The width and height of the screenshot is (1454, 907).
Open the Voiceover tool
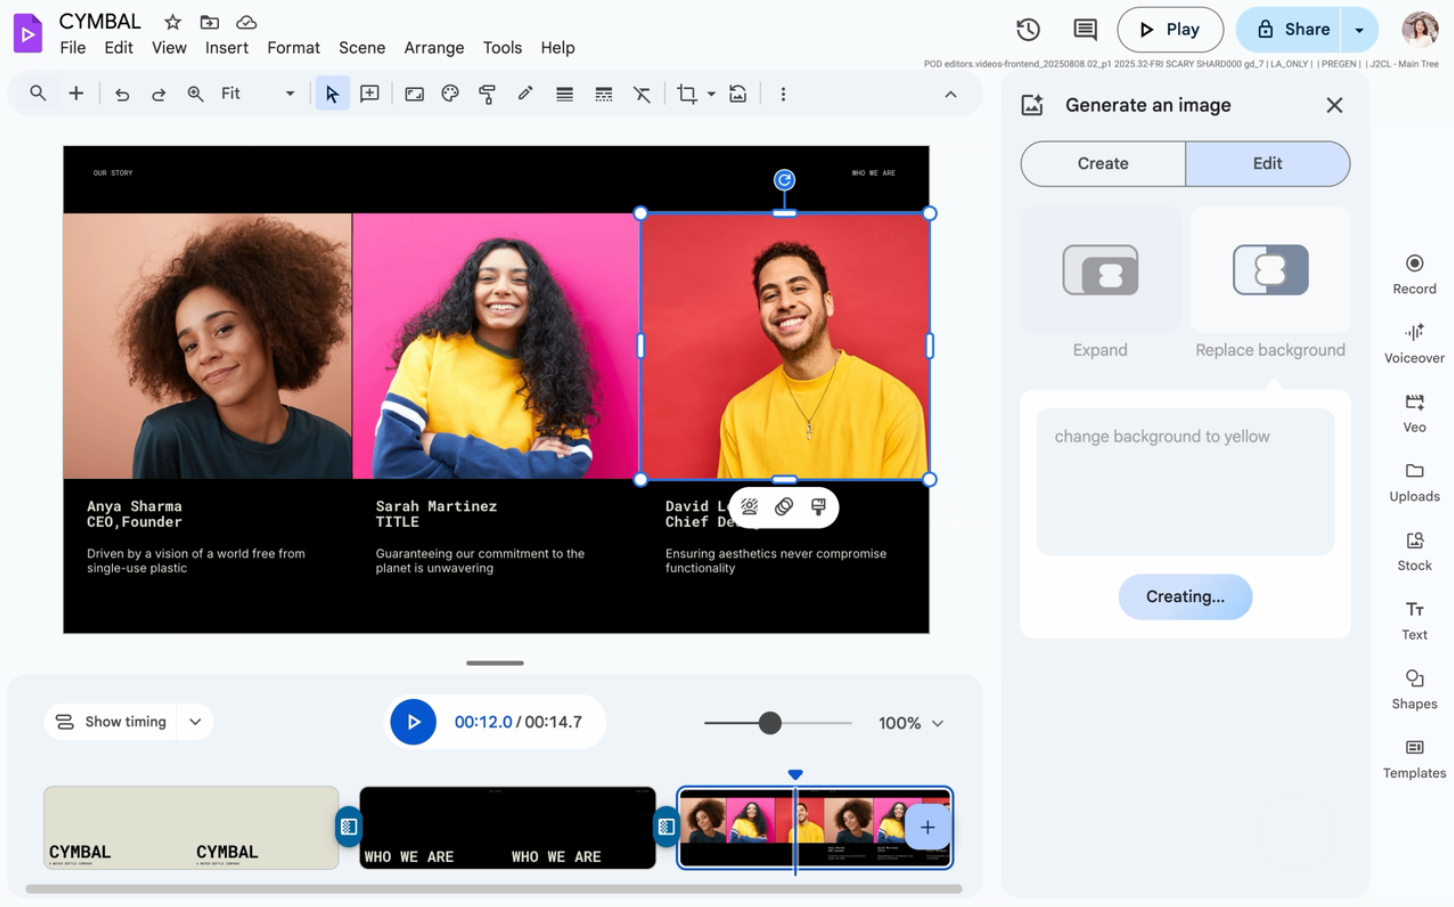[x=1413, y=343]
